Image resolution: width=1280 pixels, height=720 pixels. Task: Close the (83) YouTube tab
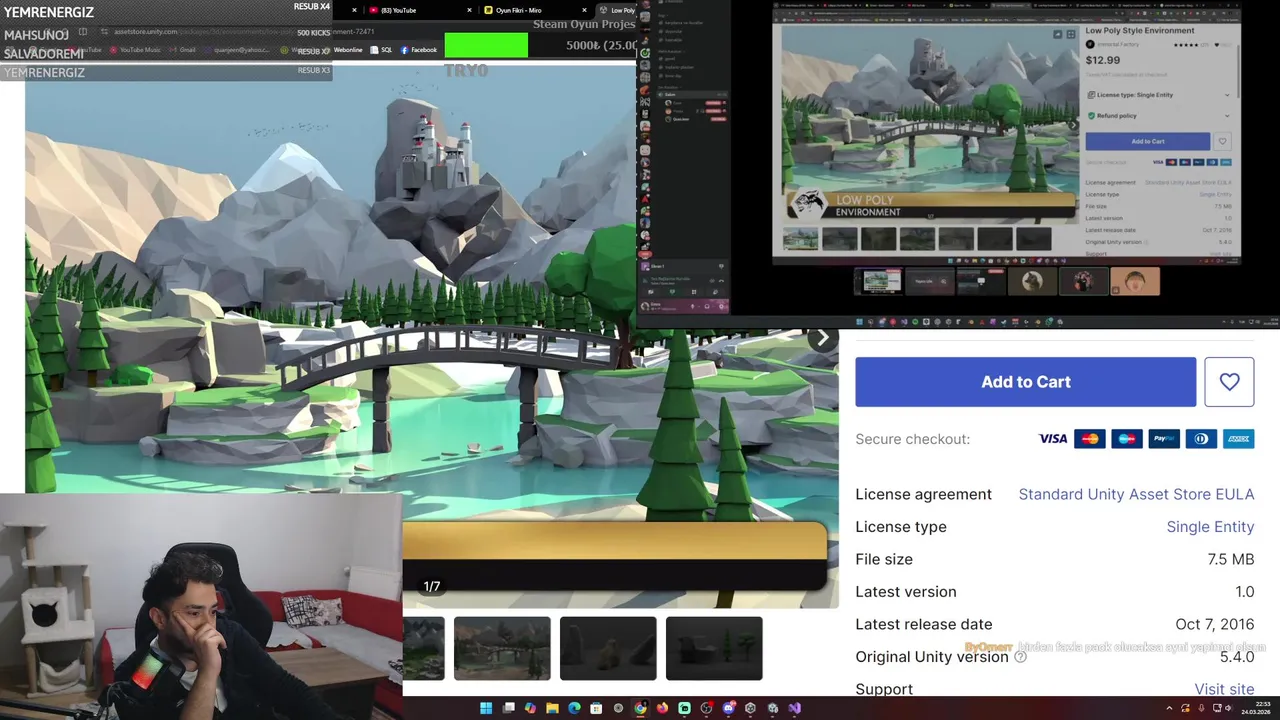pos(469,10)
